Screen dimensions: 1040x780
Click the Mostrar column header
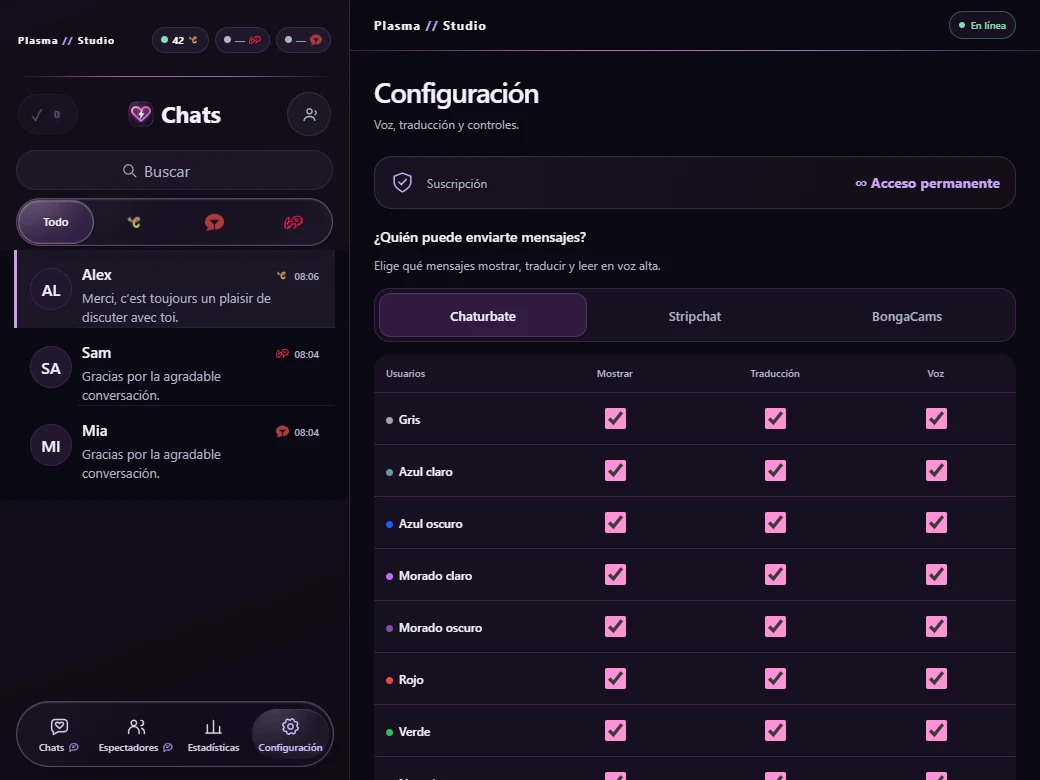pyautogui.click(x=615, y=373)
